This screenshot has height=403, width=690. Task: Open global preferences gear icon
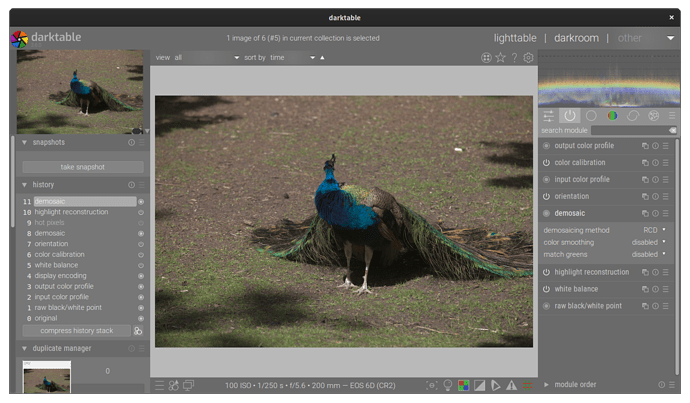529,58
